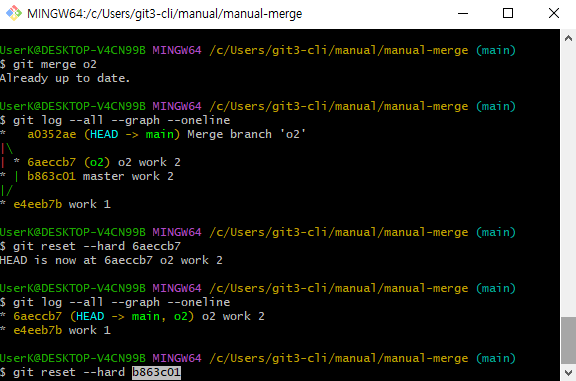Click 'b863c01 master work 2' log line
This screenshot has height=381, width=576.
click(x=100, y=176)
